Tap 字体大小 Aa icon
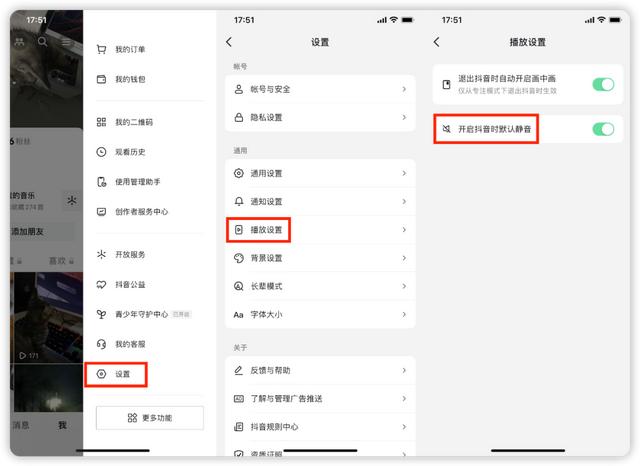This screenshot has width=640, height=466. click(238, 315)
